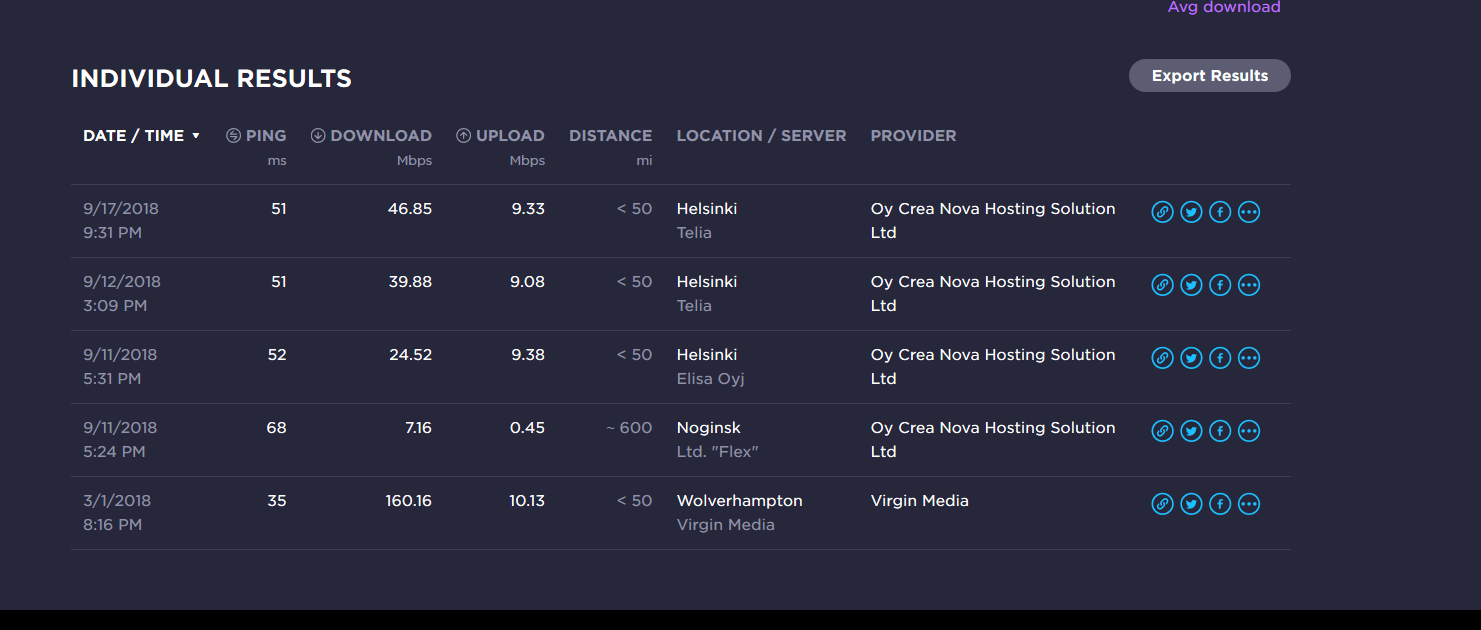Share 9/12/2018 result on Facebook

pyautogui.click(x=1220, y=285)
